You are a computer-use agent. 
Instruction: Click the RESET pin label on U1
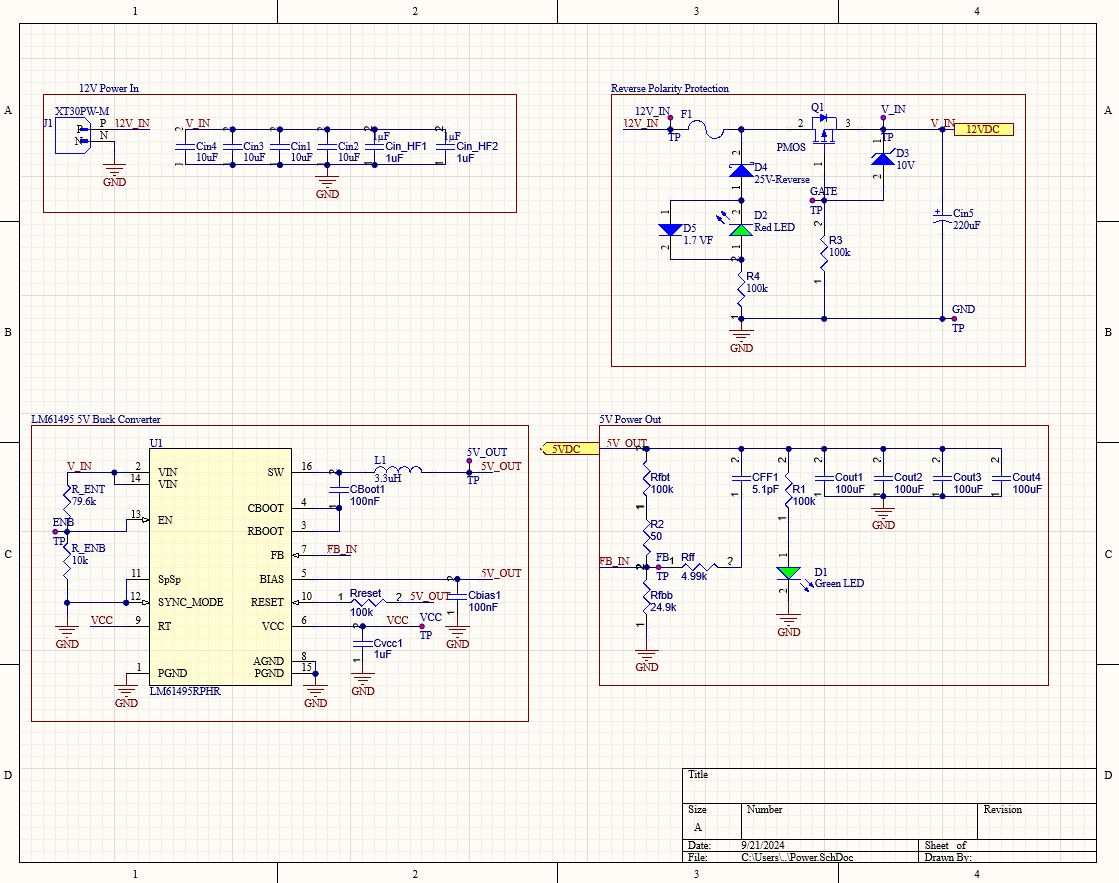click(267, 602)
